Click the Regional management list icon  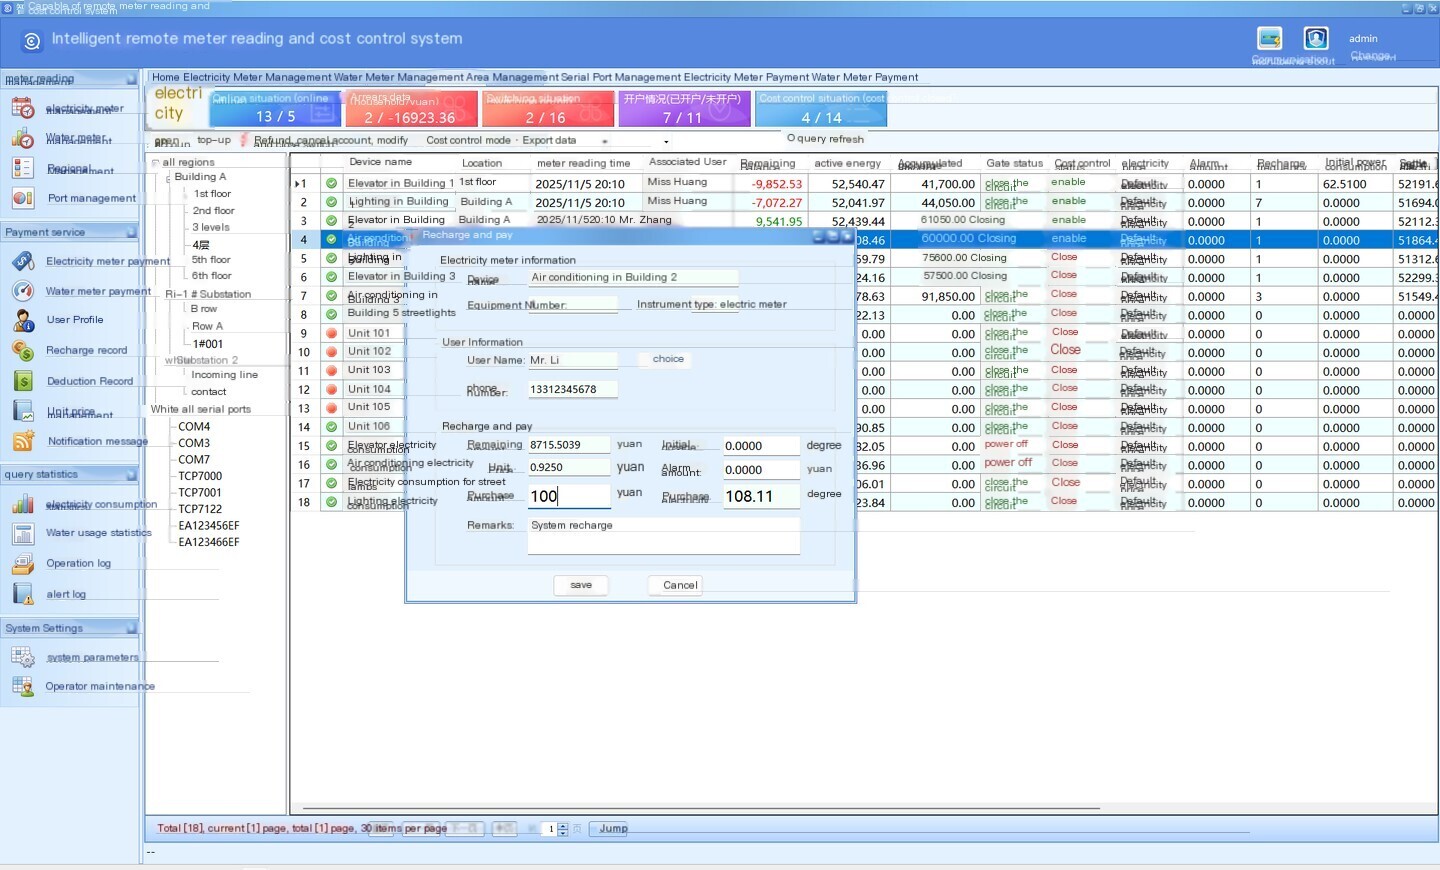(x=23, y=168)
